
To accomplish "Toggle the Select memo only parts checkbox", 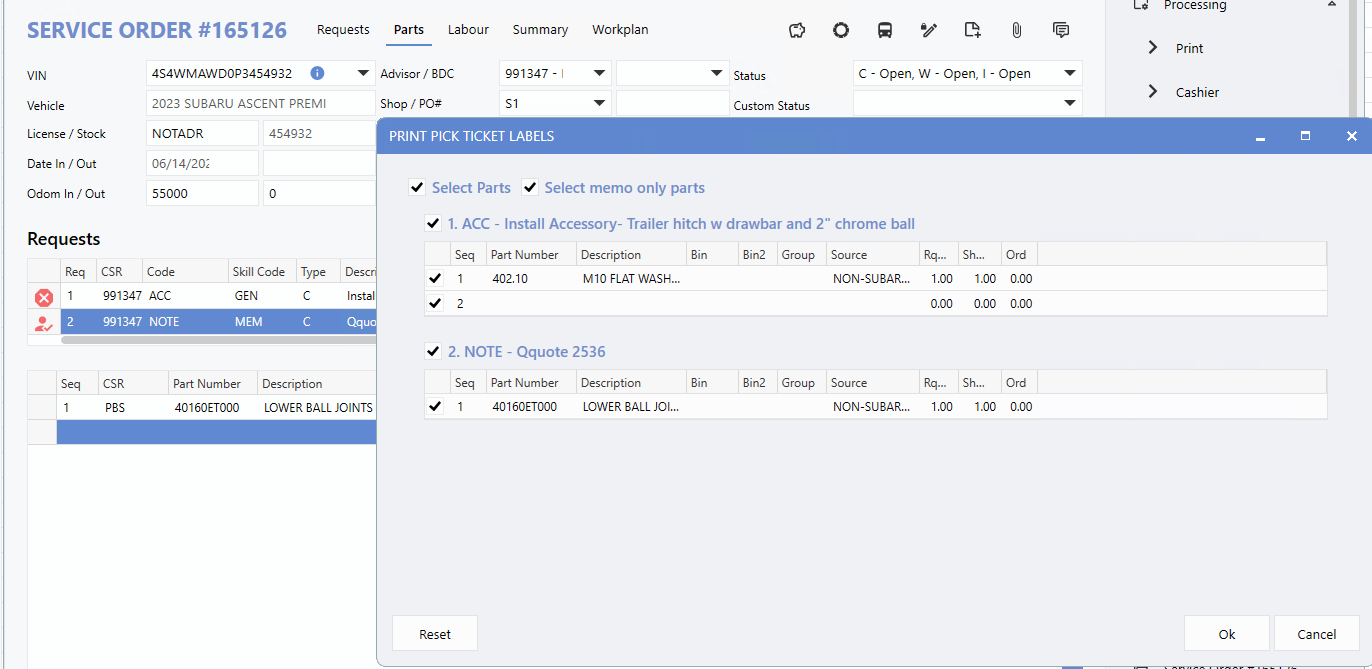I will [530, 188].
